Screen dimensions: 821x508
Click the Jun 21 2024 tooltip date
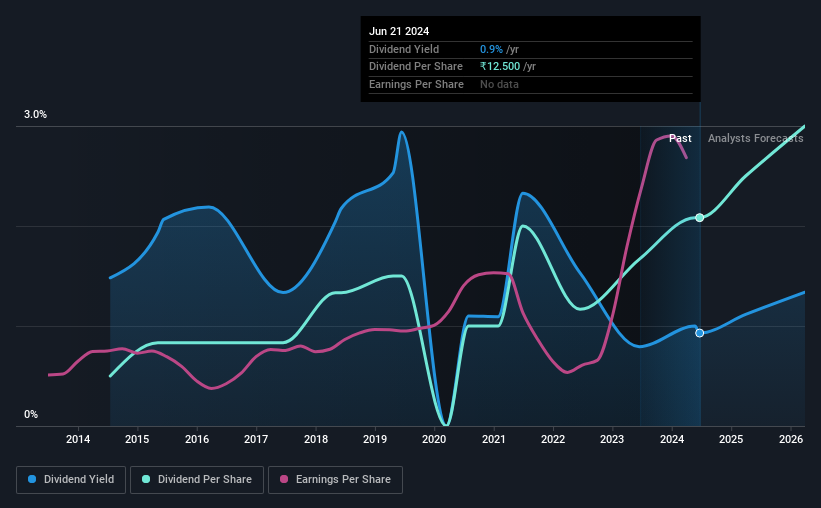(x=399, y=31)
